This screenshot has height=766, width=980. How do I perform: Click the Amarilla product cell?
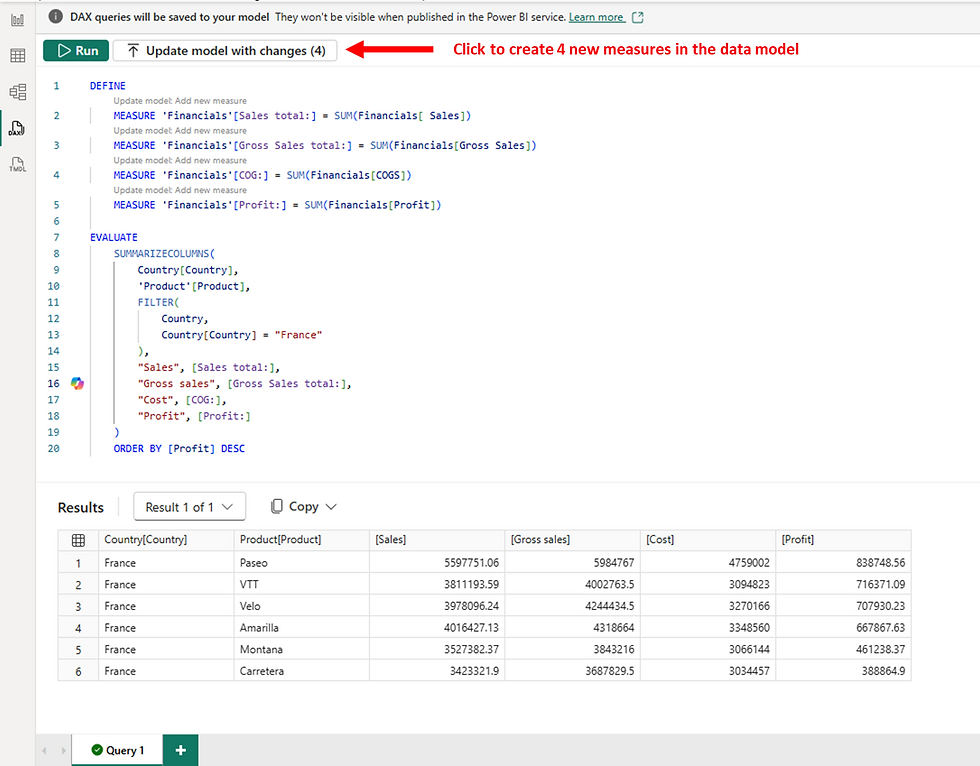tap(301, 628)
